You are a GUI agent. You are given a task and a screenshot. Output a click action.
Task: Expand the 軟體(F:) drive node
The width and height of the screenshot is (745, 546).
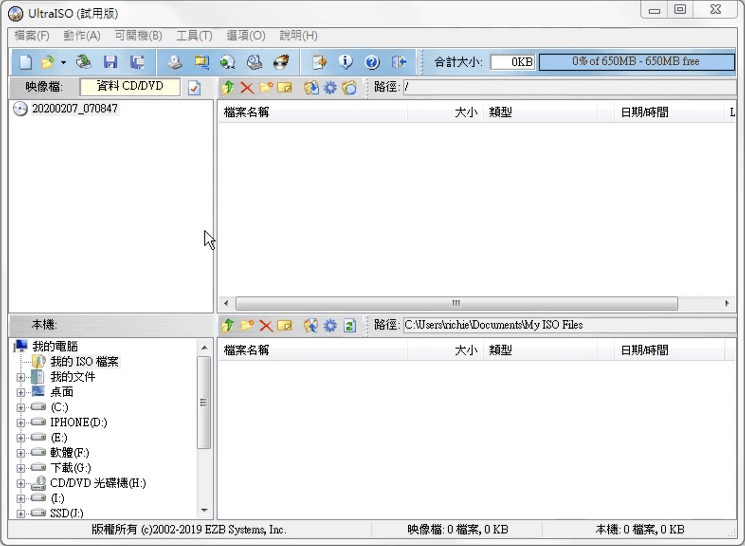coord(20,453)
